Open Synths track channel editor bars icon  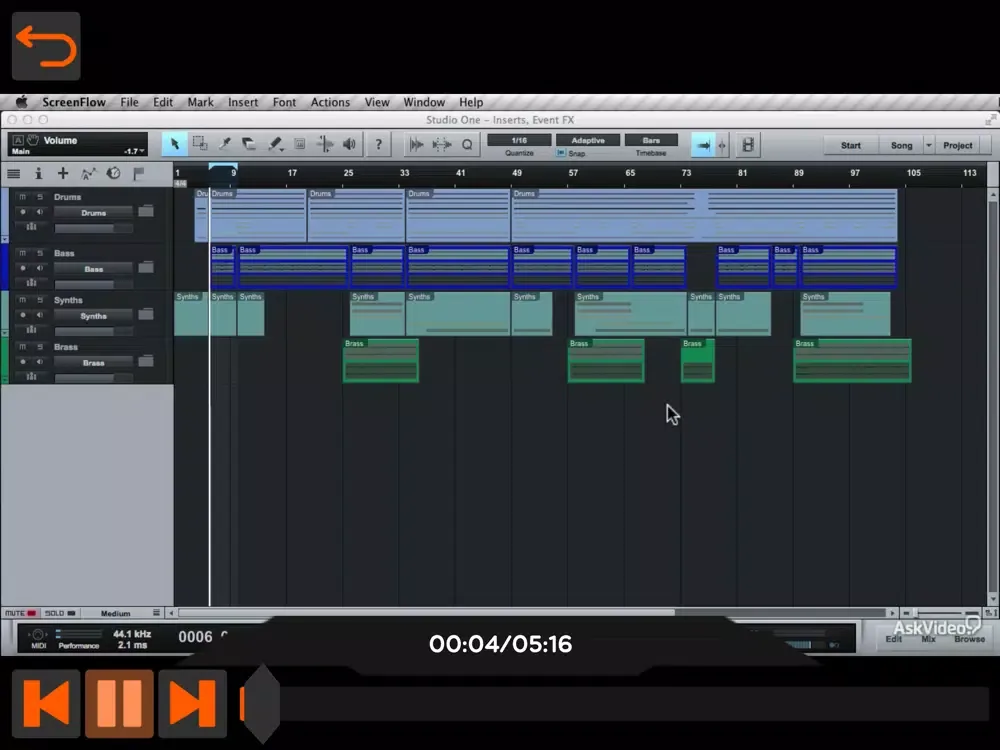coord(31,330)
